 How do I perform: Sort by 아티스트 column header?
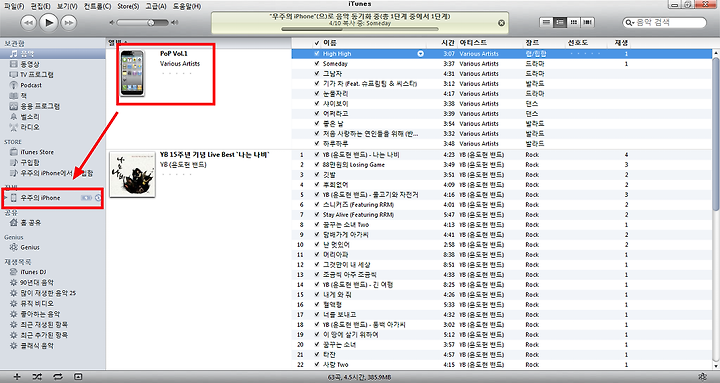[490, 43]
